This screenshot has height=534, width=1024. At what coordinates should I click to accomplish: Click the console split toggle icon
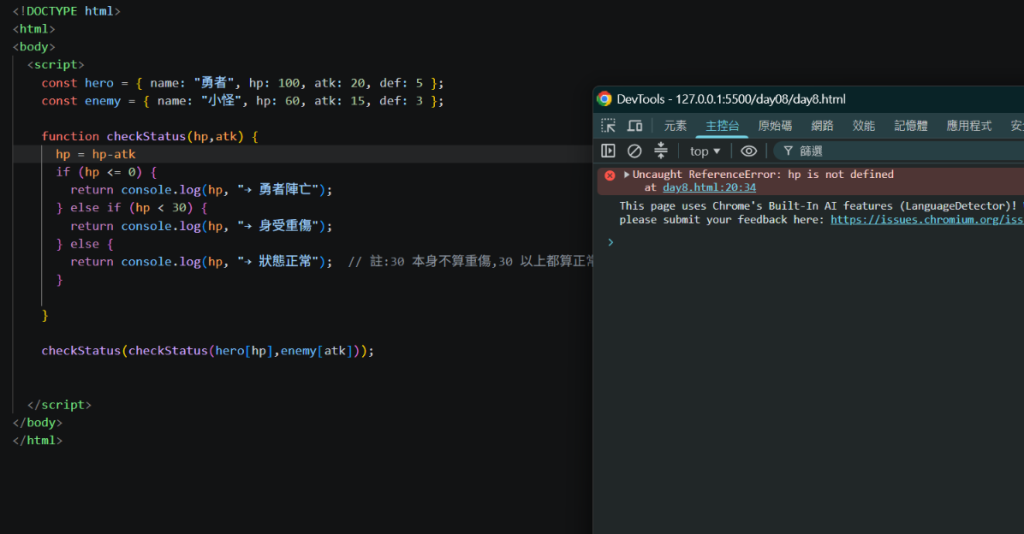(x=661, y=151)
